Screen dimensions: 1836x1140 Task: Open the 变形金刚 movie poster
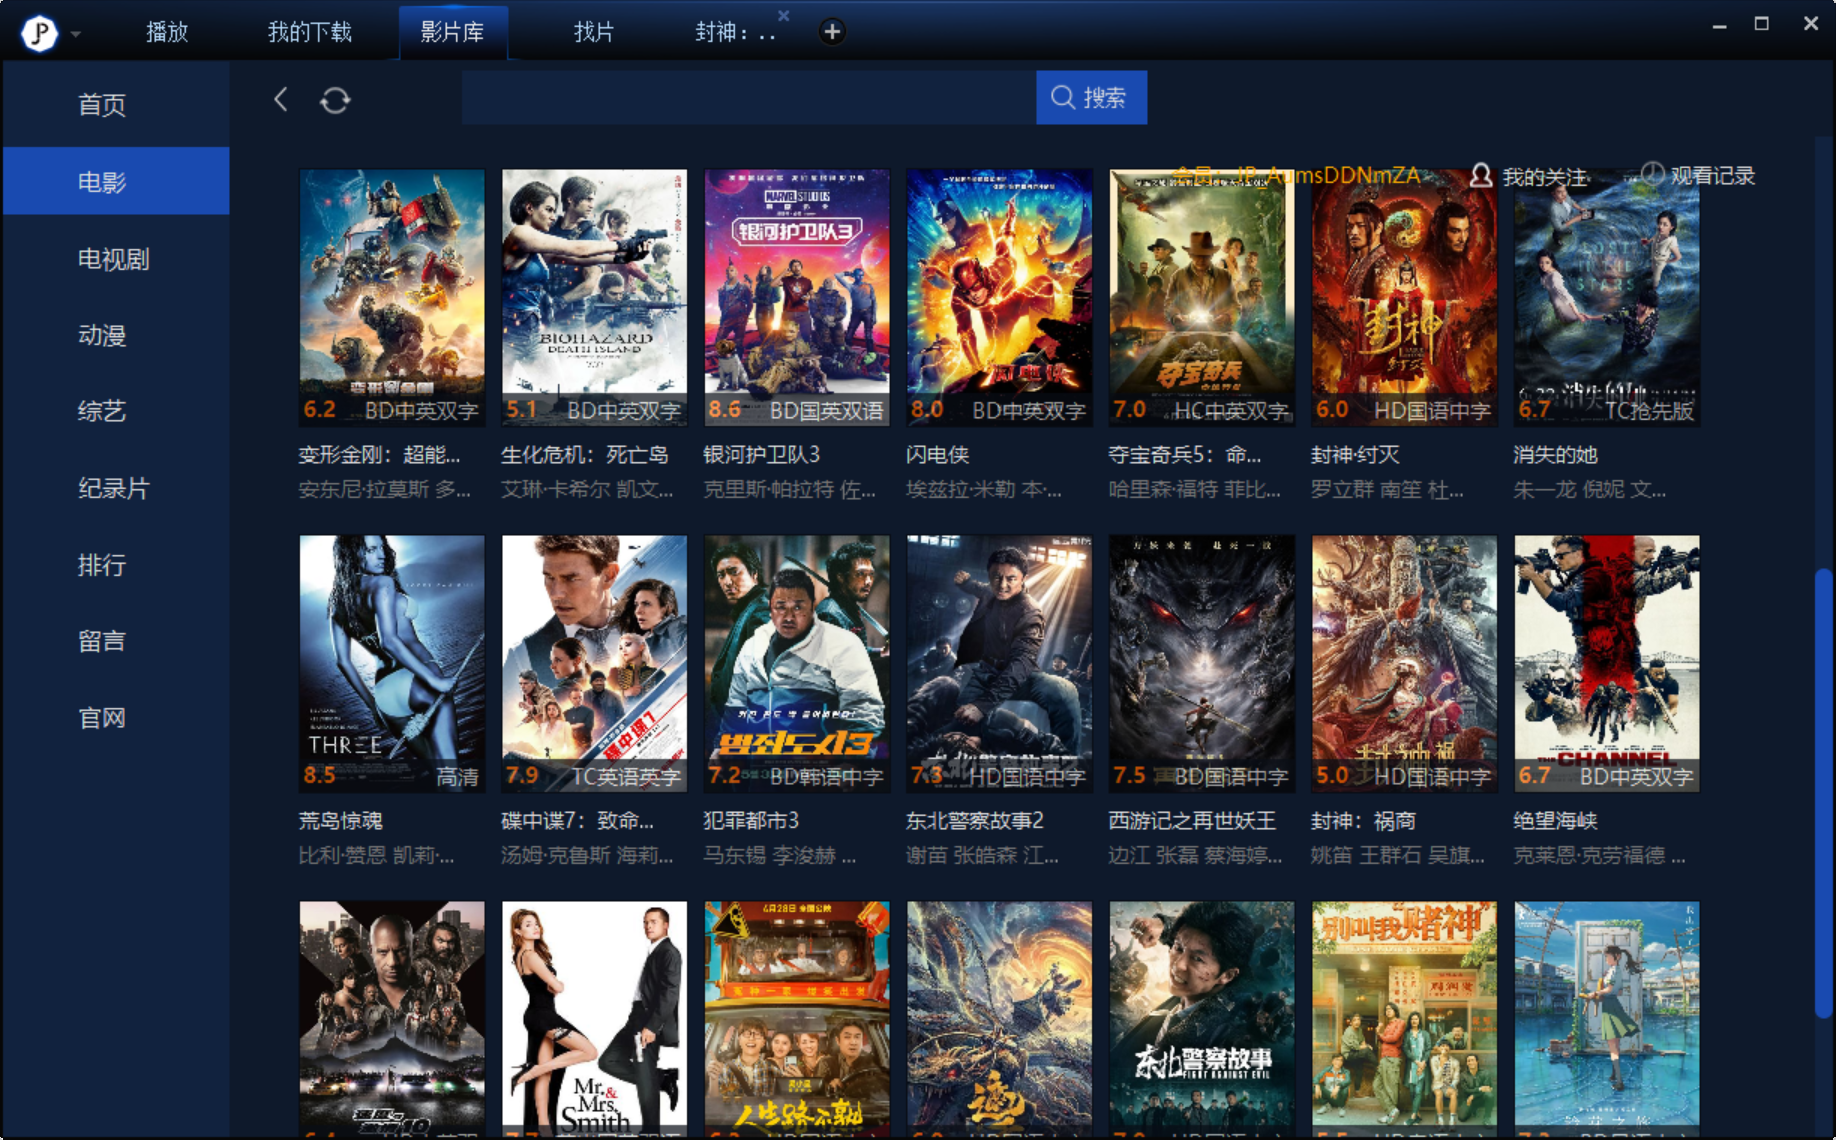tap(392, 297)
